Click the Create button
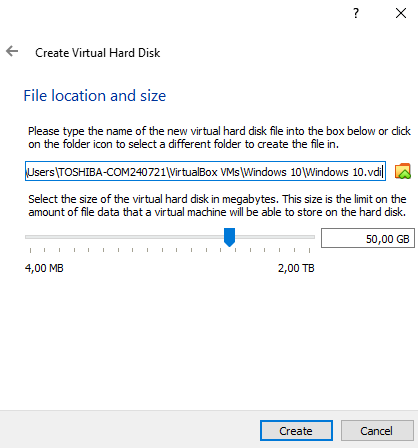418x448 pixels. point(296,431)
